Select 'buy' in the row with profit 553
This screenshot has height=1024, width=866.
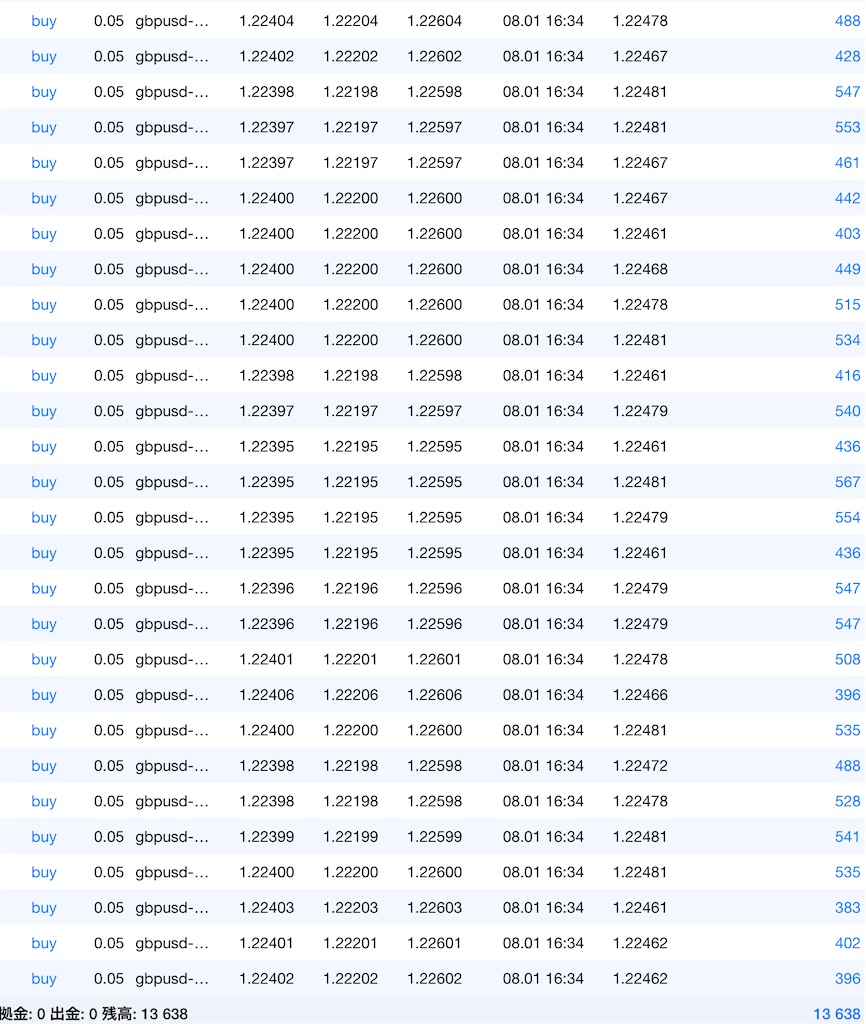pos(44,128)
